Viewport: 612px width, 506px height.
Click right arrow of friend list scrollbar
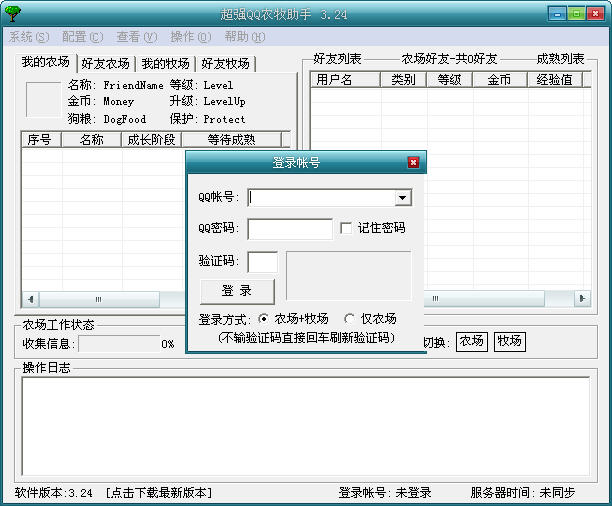(583, 299)
